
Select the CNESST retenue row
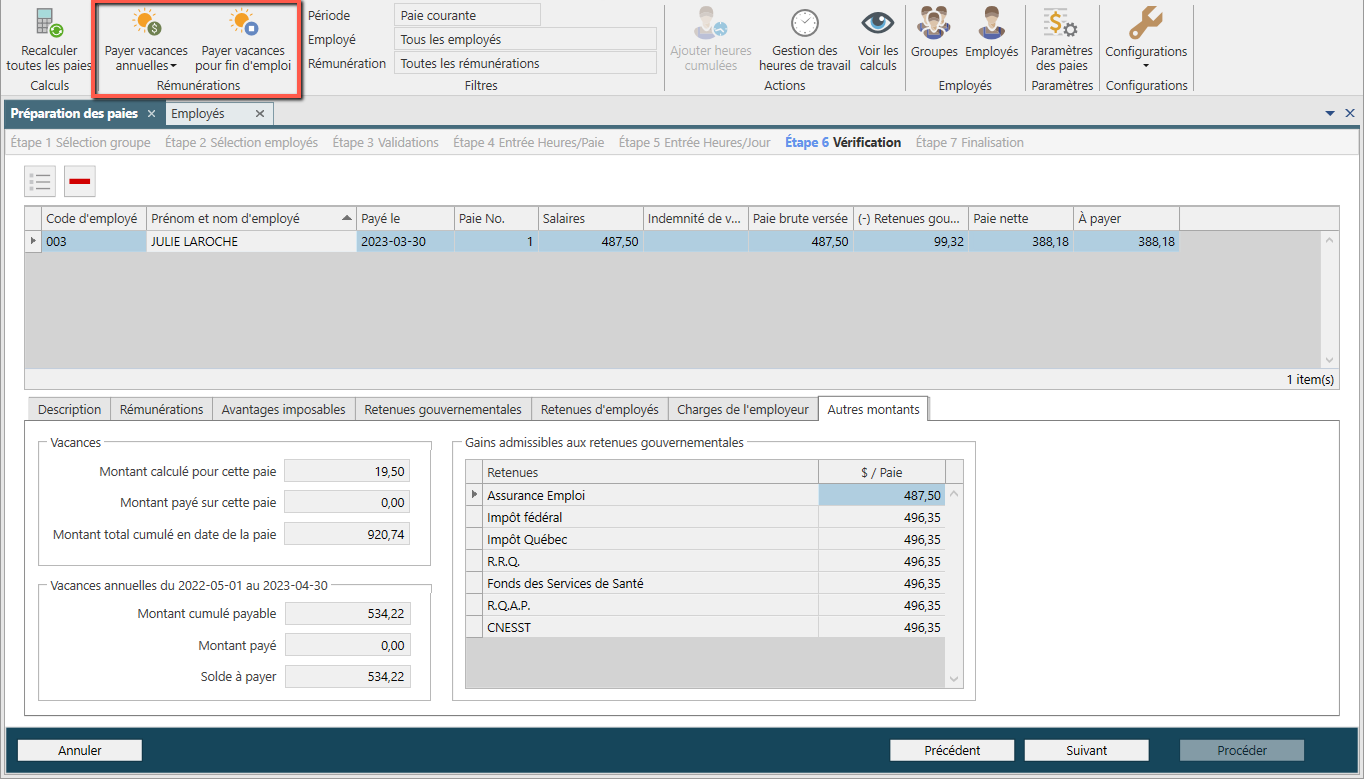pyautogui.click(x=705, y=628)
